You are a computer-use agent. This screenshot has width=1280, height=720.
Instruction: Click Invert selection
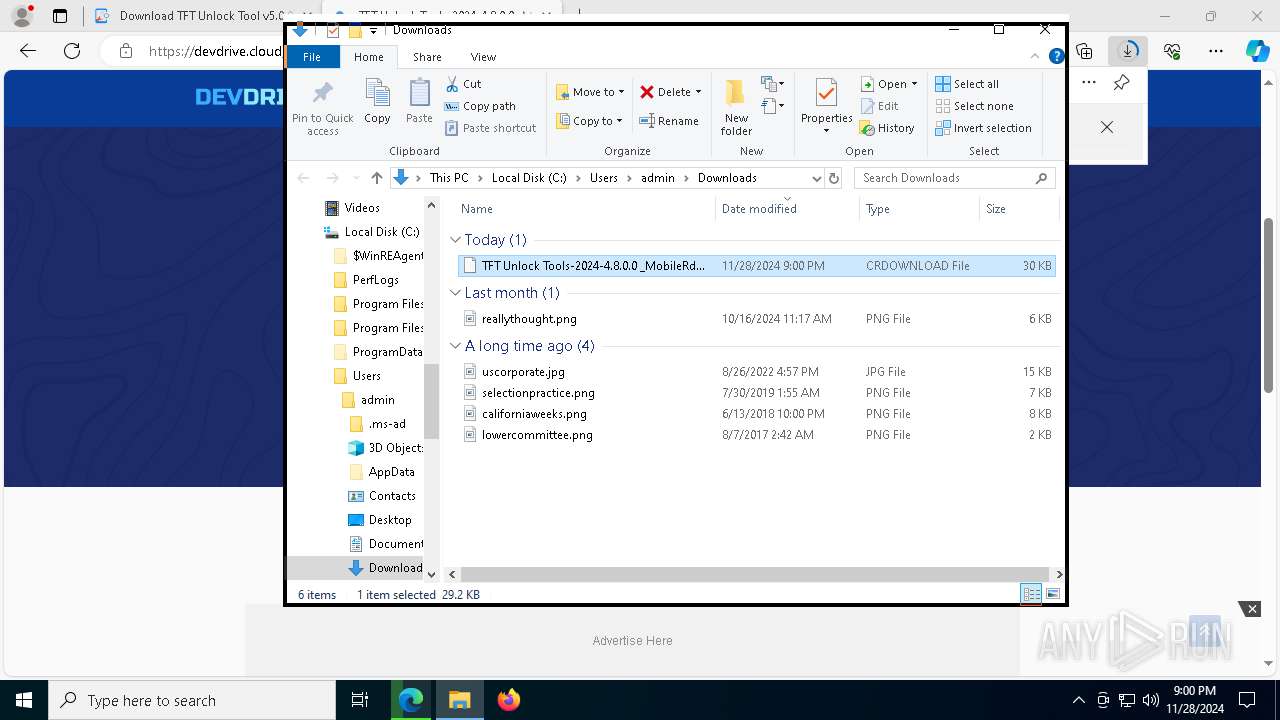[x=983, y=128]
